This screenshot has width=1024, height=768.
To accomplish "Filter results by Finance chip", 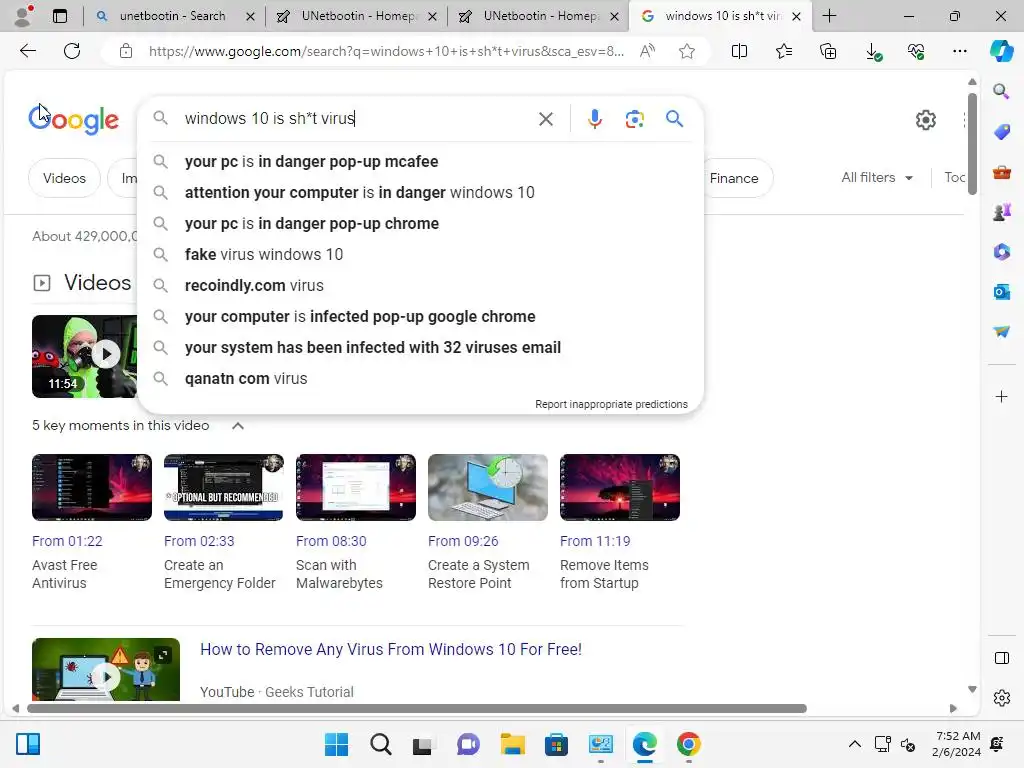I will [x=737, y=178].
